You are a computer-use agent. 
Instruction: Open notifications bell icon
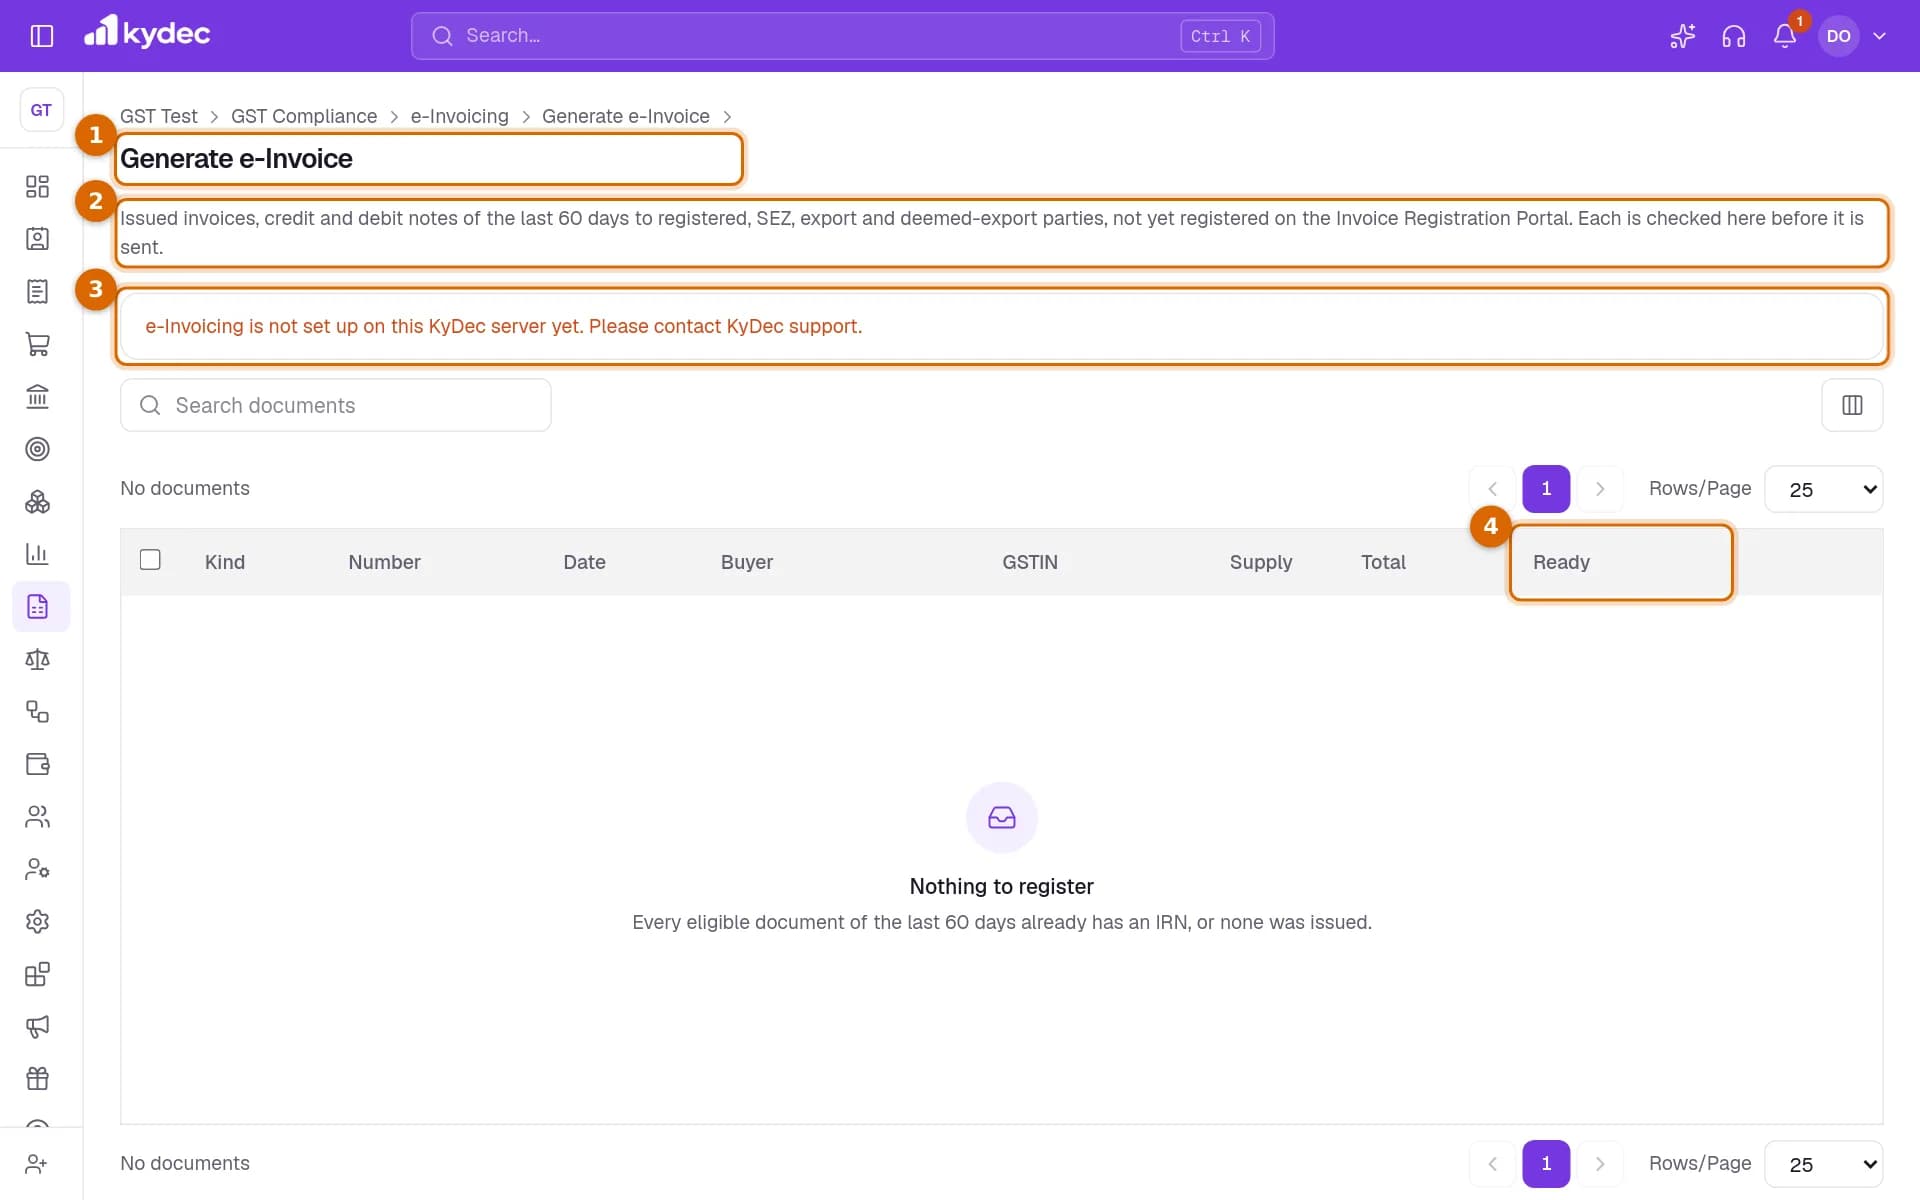[x=1784, y=36]
